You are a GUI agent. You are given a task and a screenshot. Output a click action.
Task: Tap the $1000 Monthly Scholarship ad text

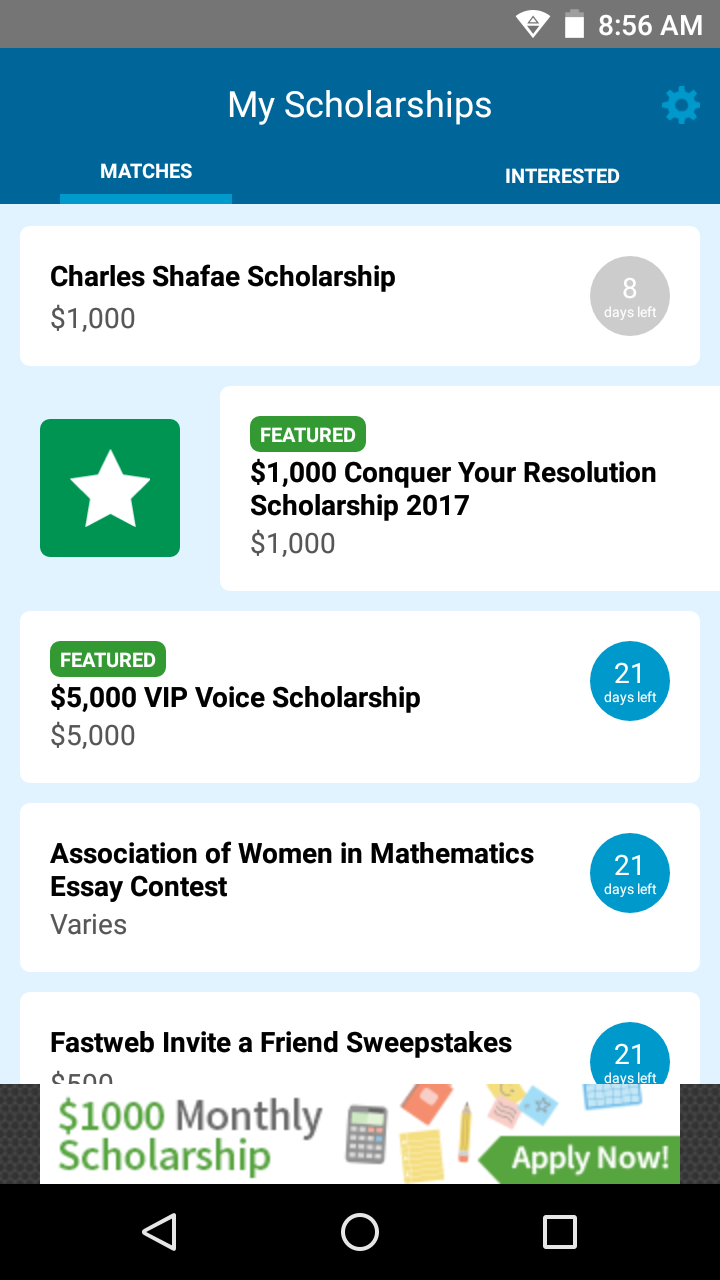[190, 1135]
